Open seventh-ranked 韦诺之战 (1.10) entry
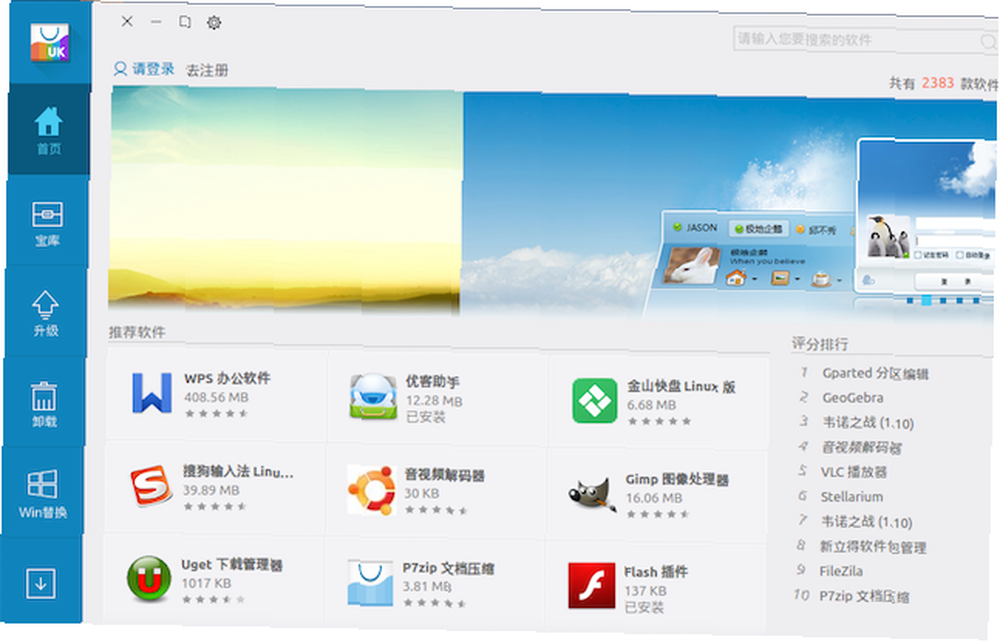 coord(866,522)
